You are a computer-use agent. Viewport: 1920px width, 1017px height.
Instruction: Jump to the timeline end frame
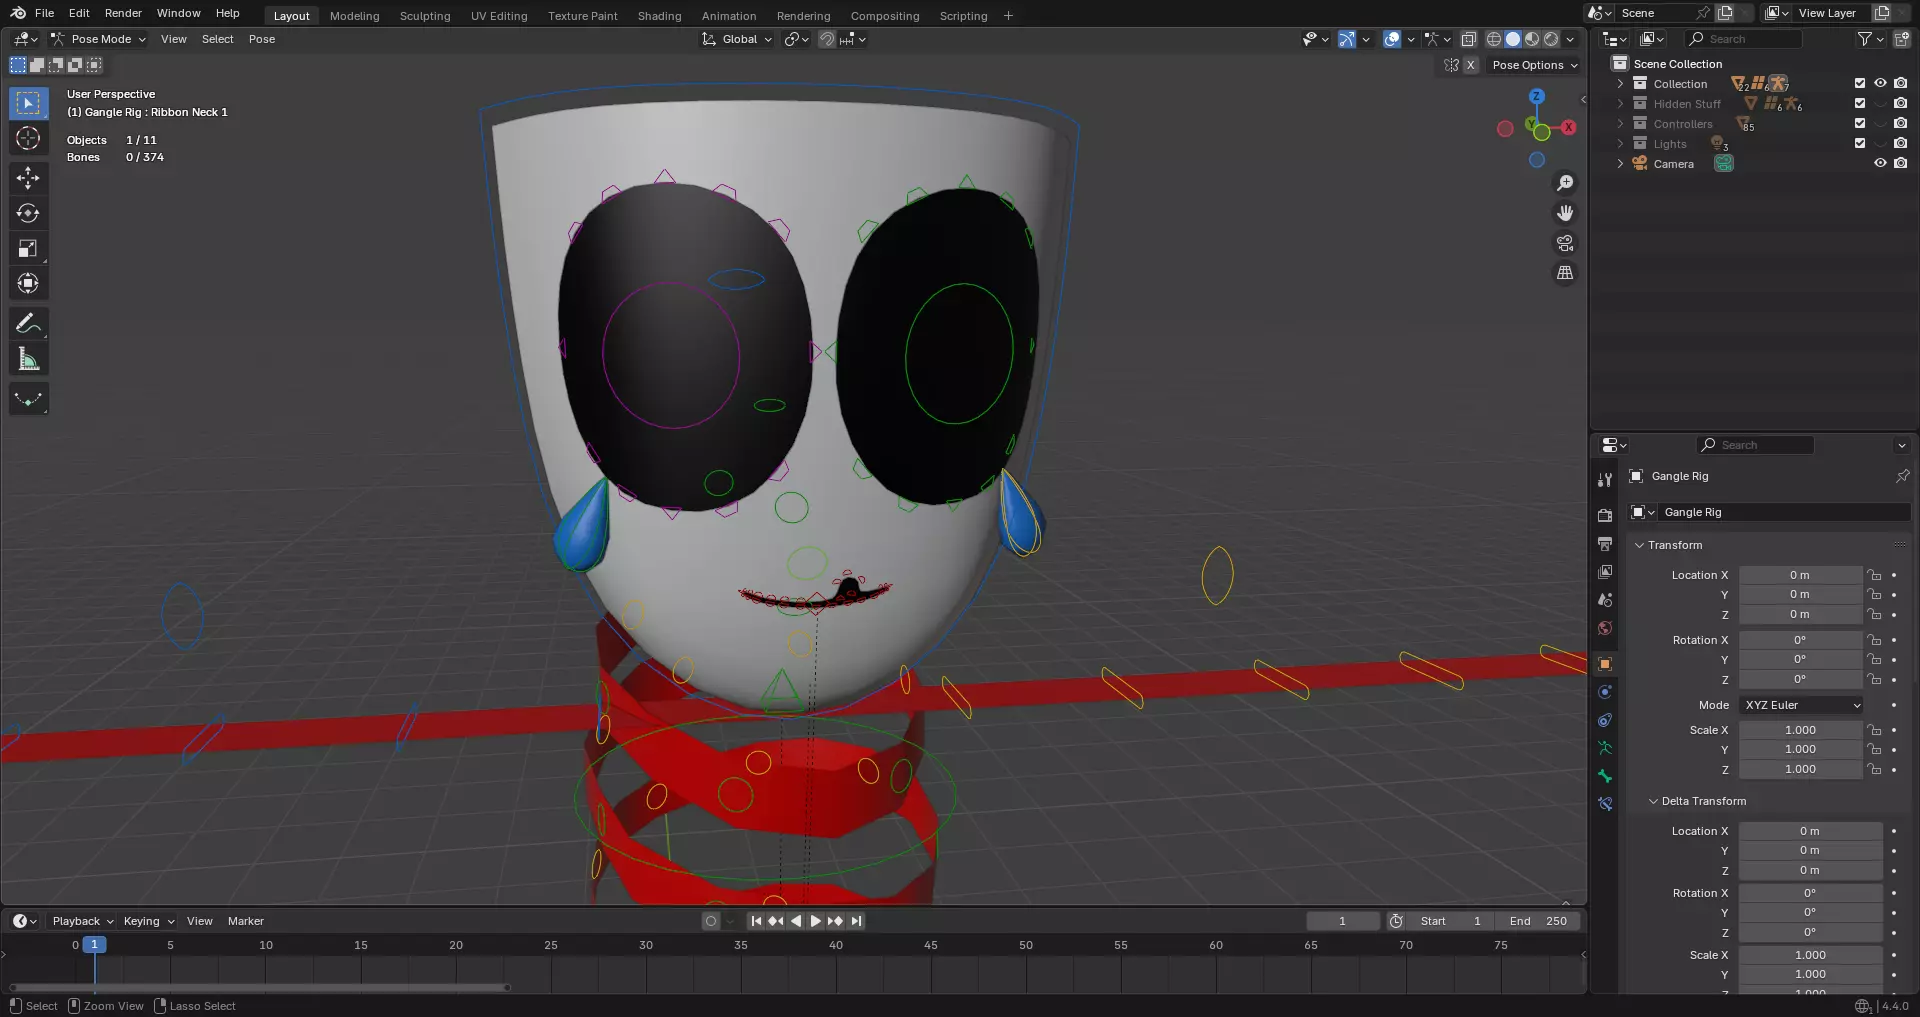[856, 921]
